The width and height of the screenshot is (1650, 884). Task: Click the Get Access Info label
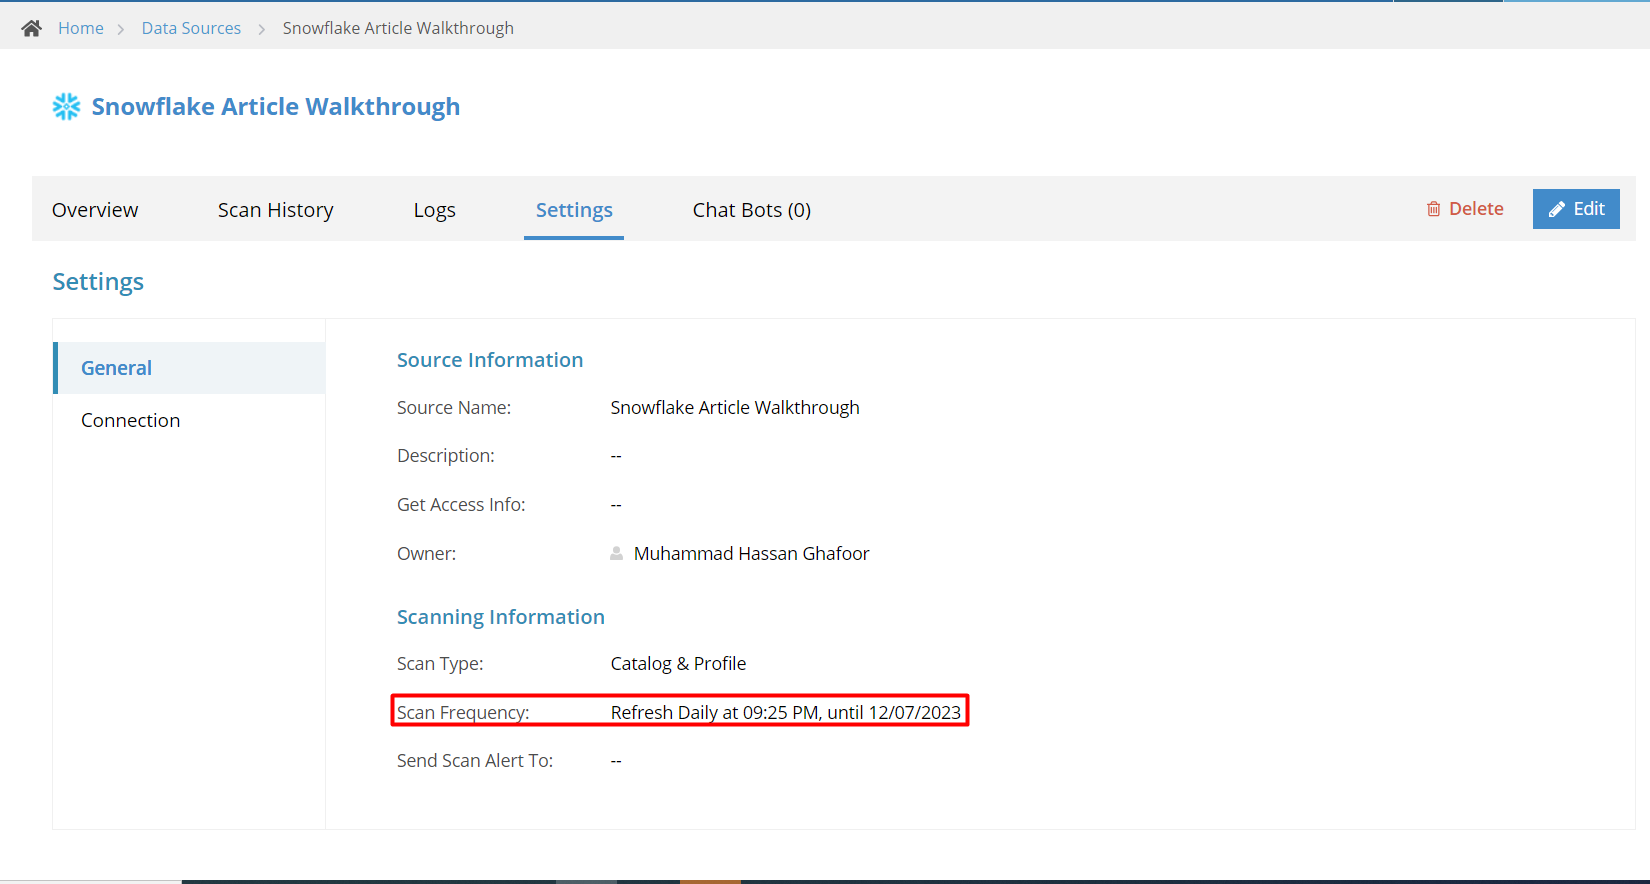pos(461,504)
